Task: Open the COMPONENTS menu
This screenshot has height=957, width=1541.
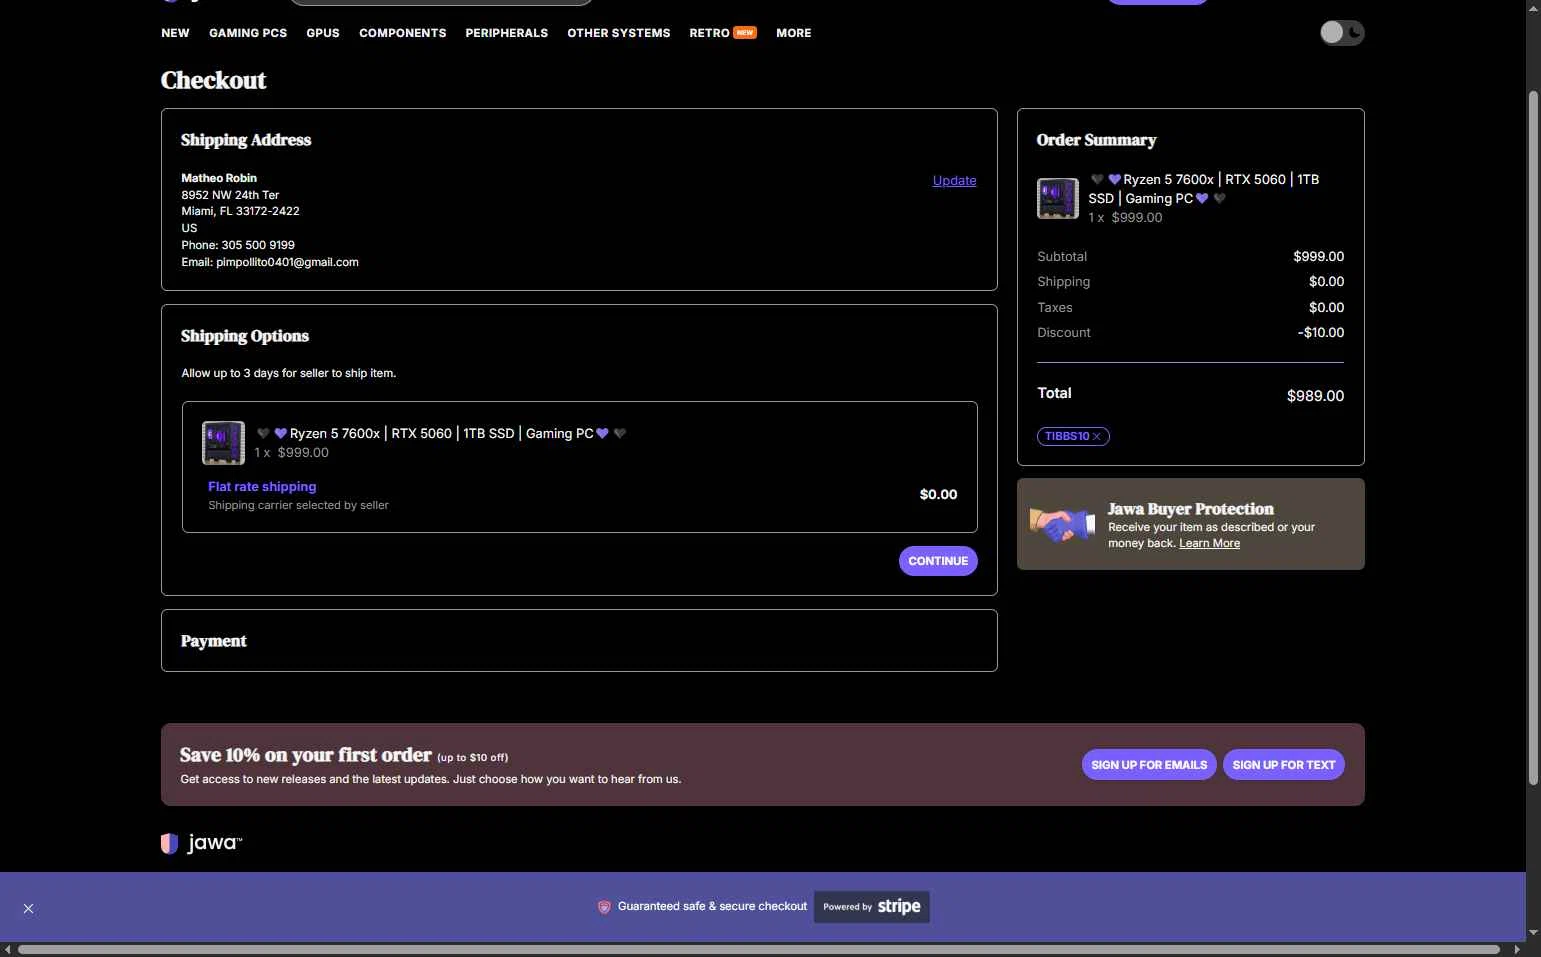Action: pos(403,33)
